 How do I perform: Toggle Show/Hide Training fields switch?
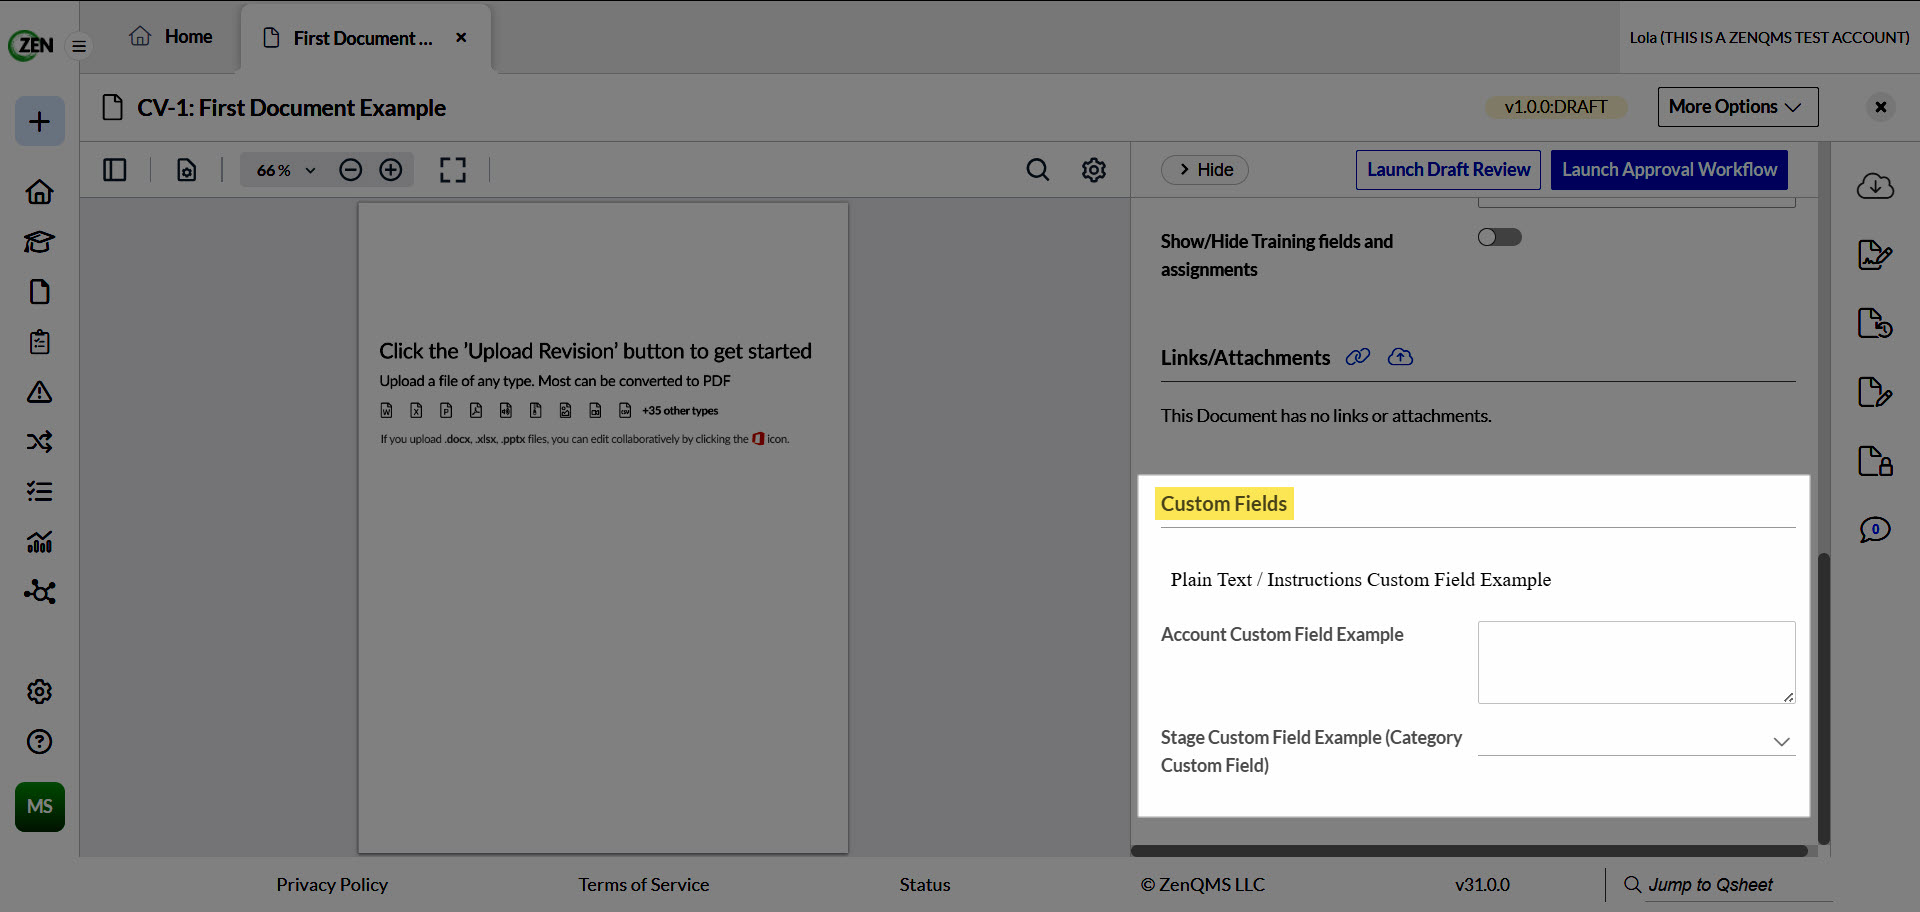point(1500,237)
